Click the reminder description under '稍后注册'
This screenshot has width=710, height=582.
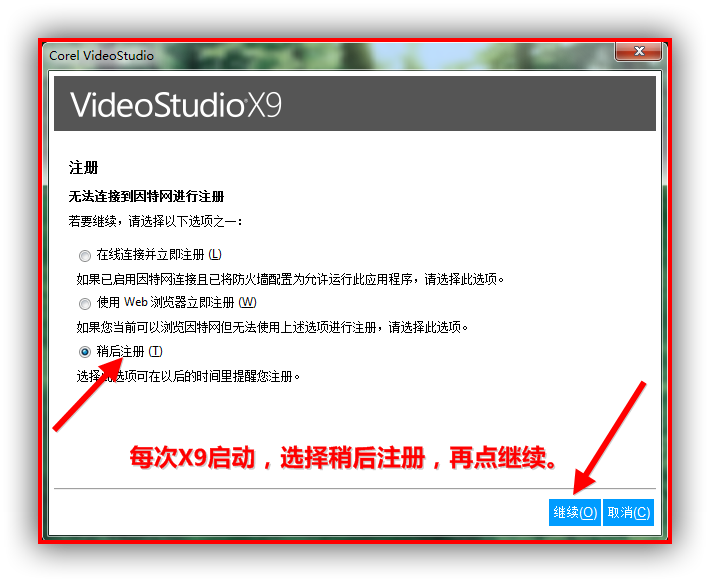189,377
